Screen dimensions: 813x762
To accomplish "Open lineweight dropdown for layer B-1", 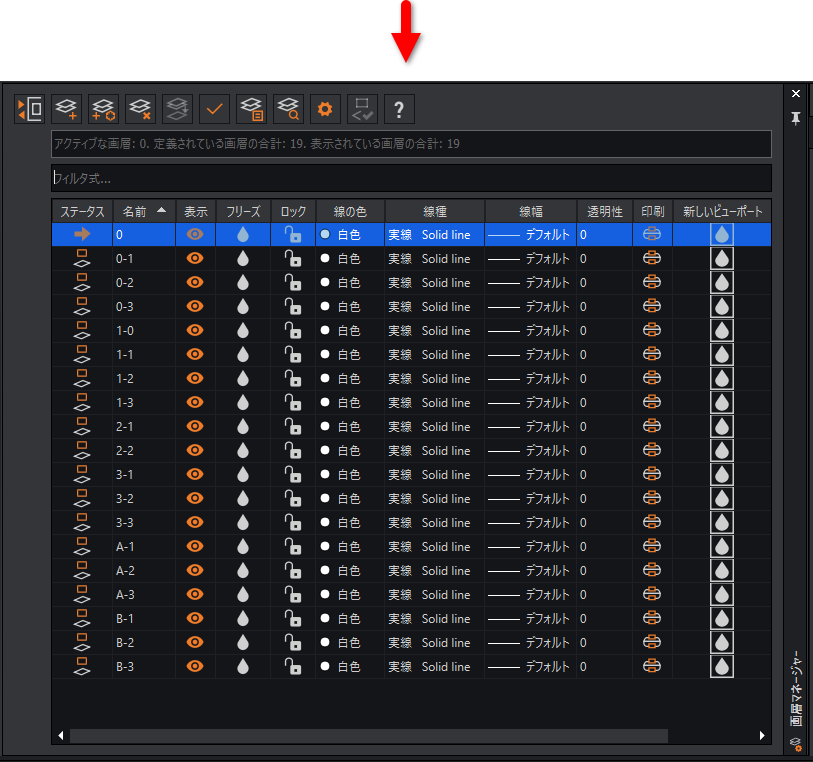I will pos(530,618).
